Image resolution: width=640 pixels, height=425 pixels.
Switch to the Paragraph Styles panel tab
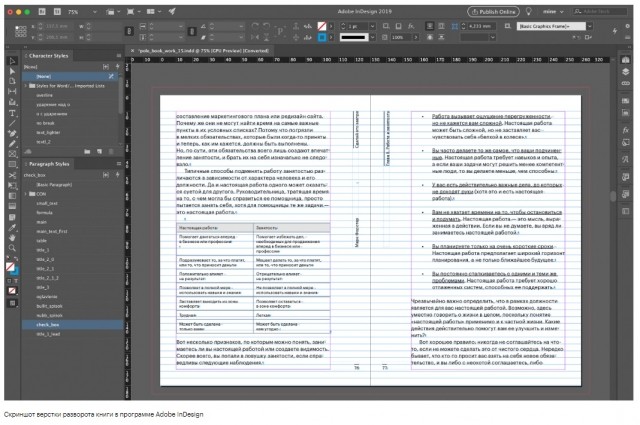tap(49, 164)
